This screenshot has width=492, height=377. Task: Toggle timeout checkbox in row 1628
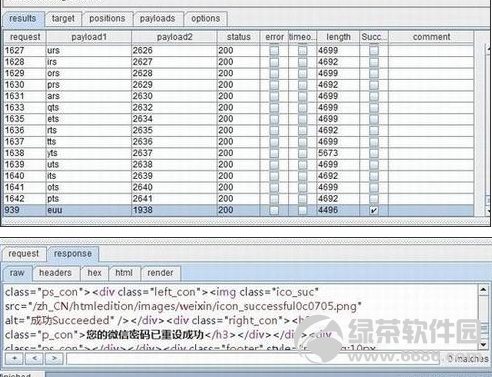pyautogui.click(x=302, y=62)
